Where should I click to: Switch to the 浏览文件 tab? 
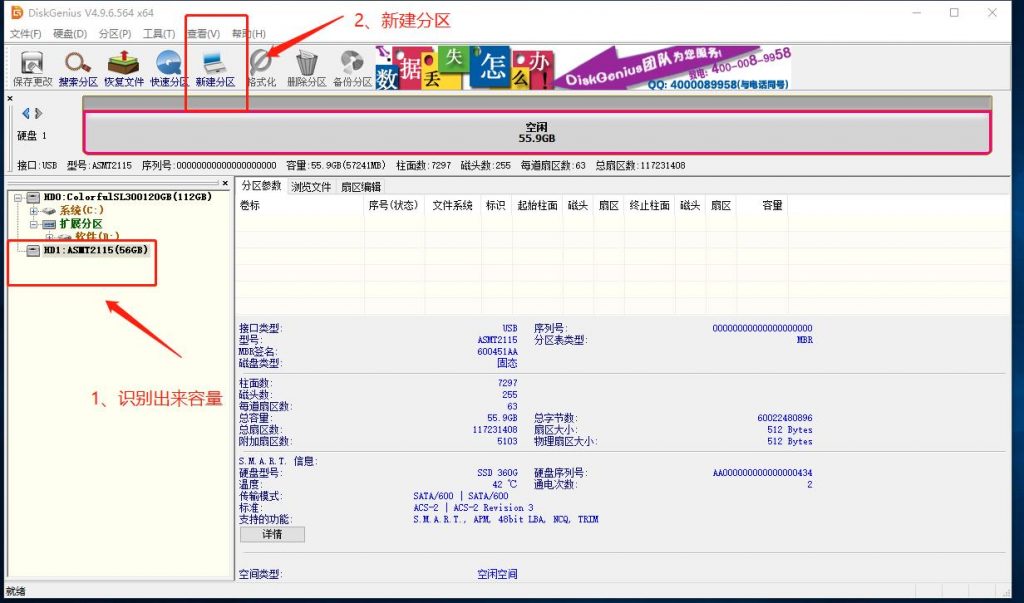(x=309, y=186)
